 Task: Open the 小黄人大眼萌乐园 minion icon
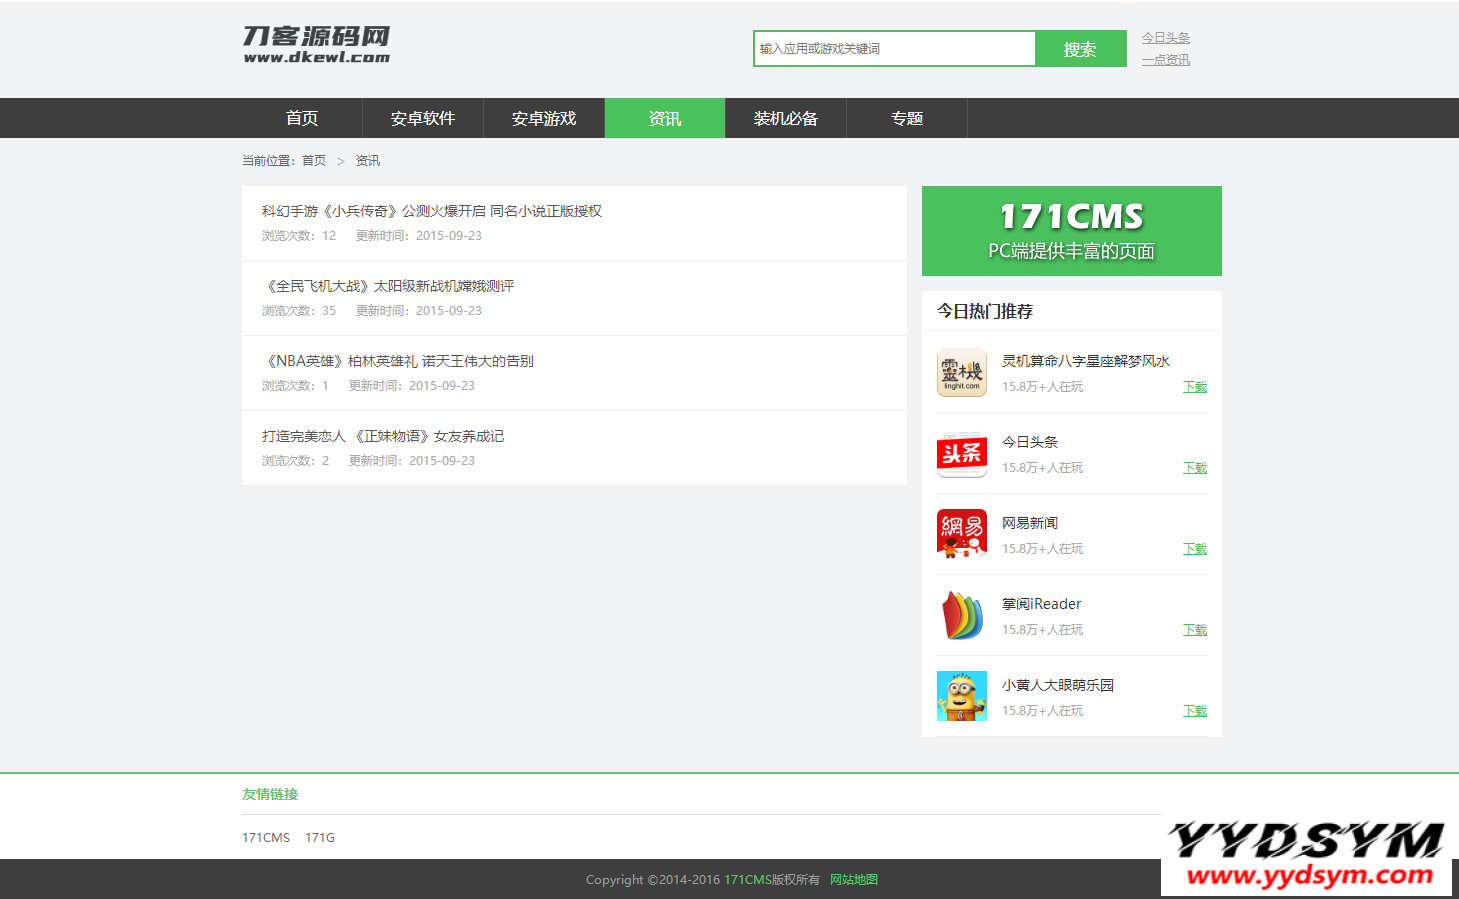[x=961, y=696]
